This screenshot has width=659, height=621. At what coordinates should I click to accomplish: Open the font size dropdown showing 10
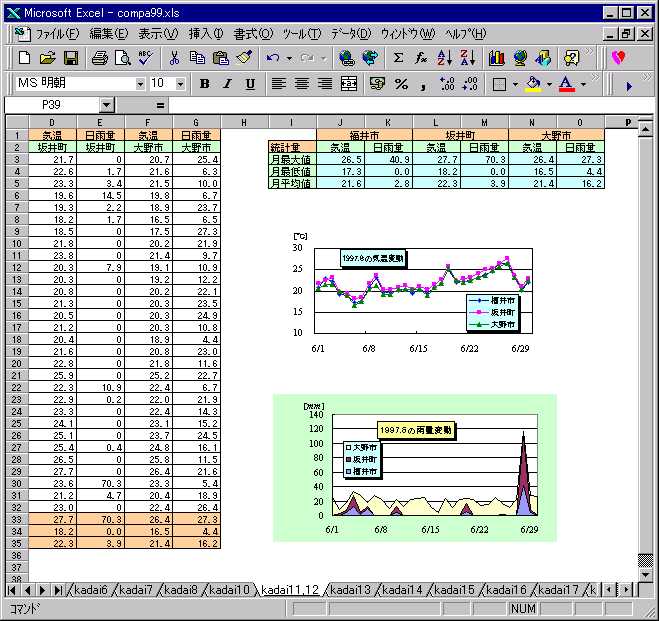[180, 84]
